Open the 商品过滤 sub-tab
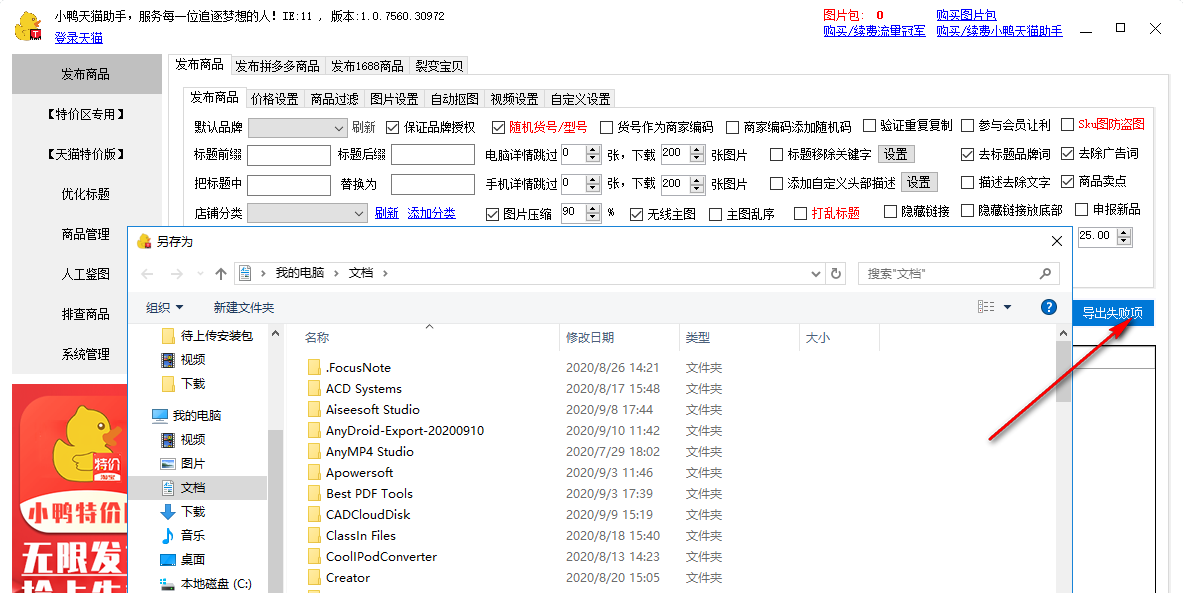1183x593 pixels. (334, 99)
